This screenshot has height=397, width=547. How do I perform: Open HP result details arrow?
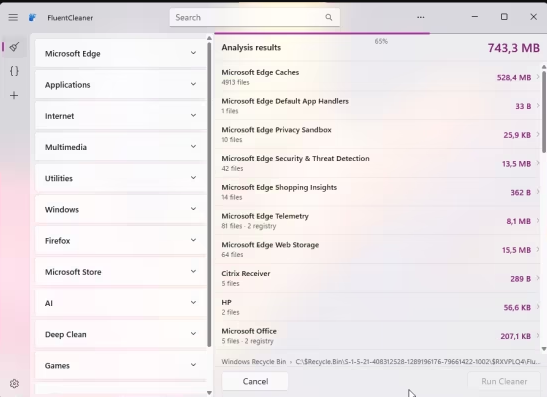pyautogui.click(x=538, y=307)
